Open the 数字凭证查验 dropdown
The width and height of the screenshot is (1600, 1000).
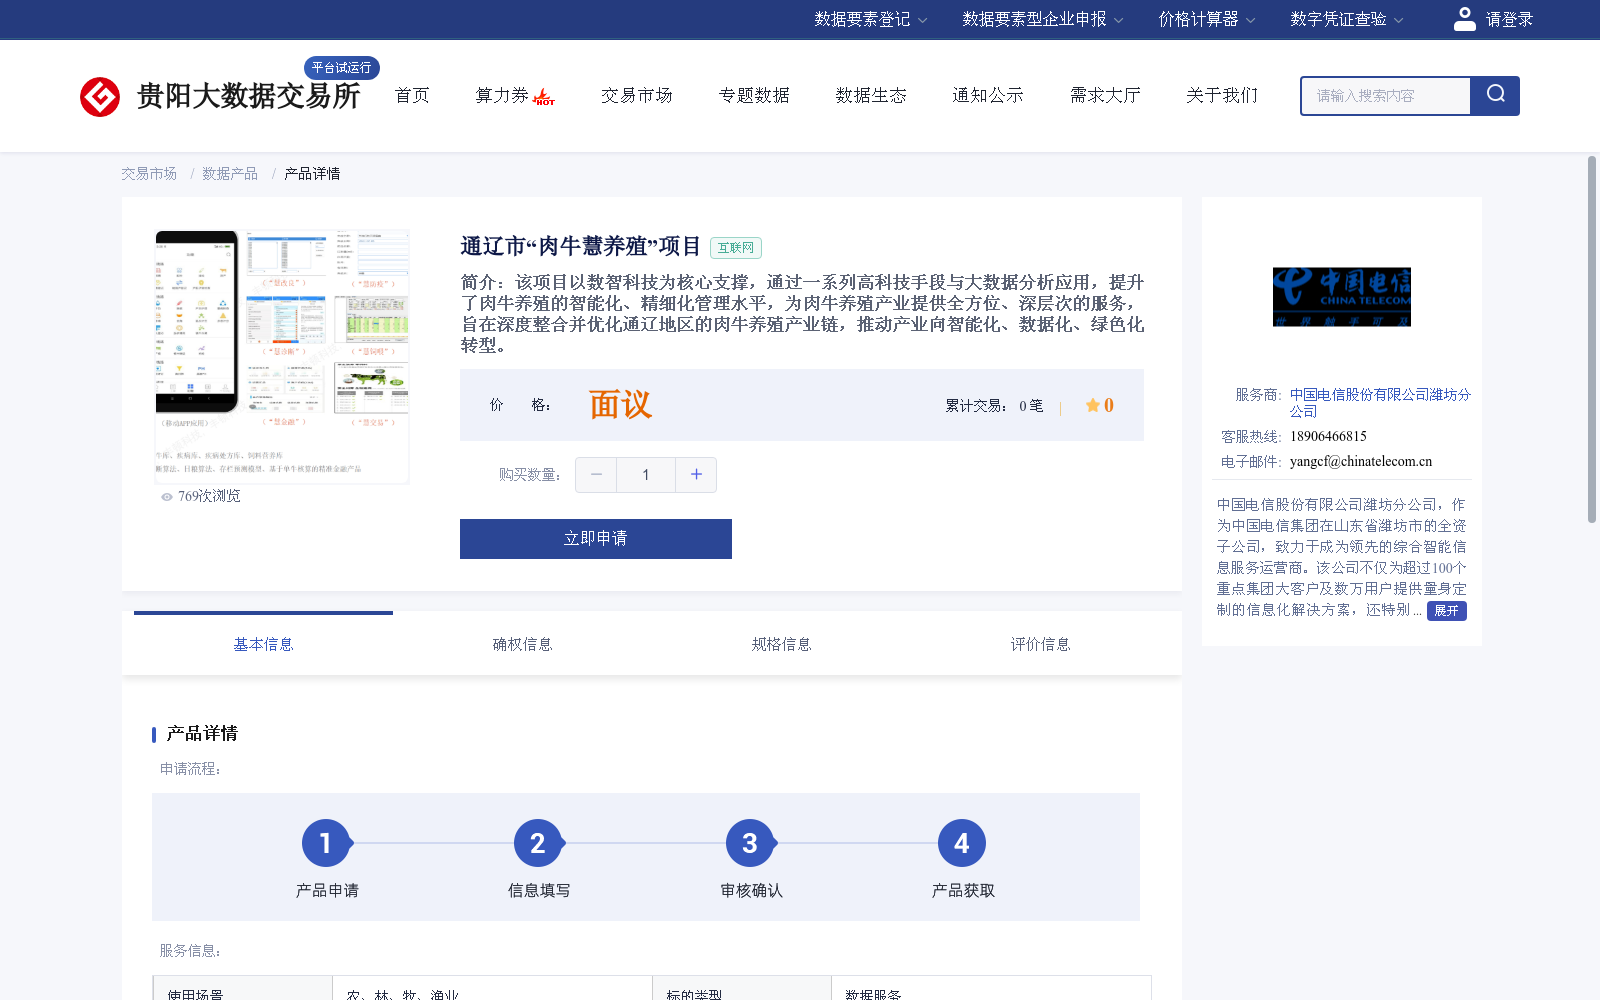coord(1347,19)
